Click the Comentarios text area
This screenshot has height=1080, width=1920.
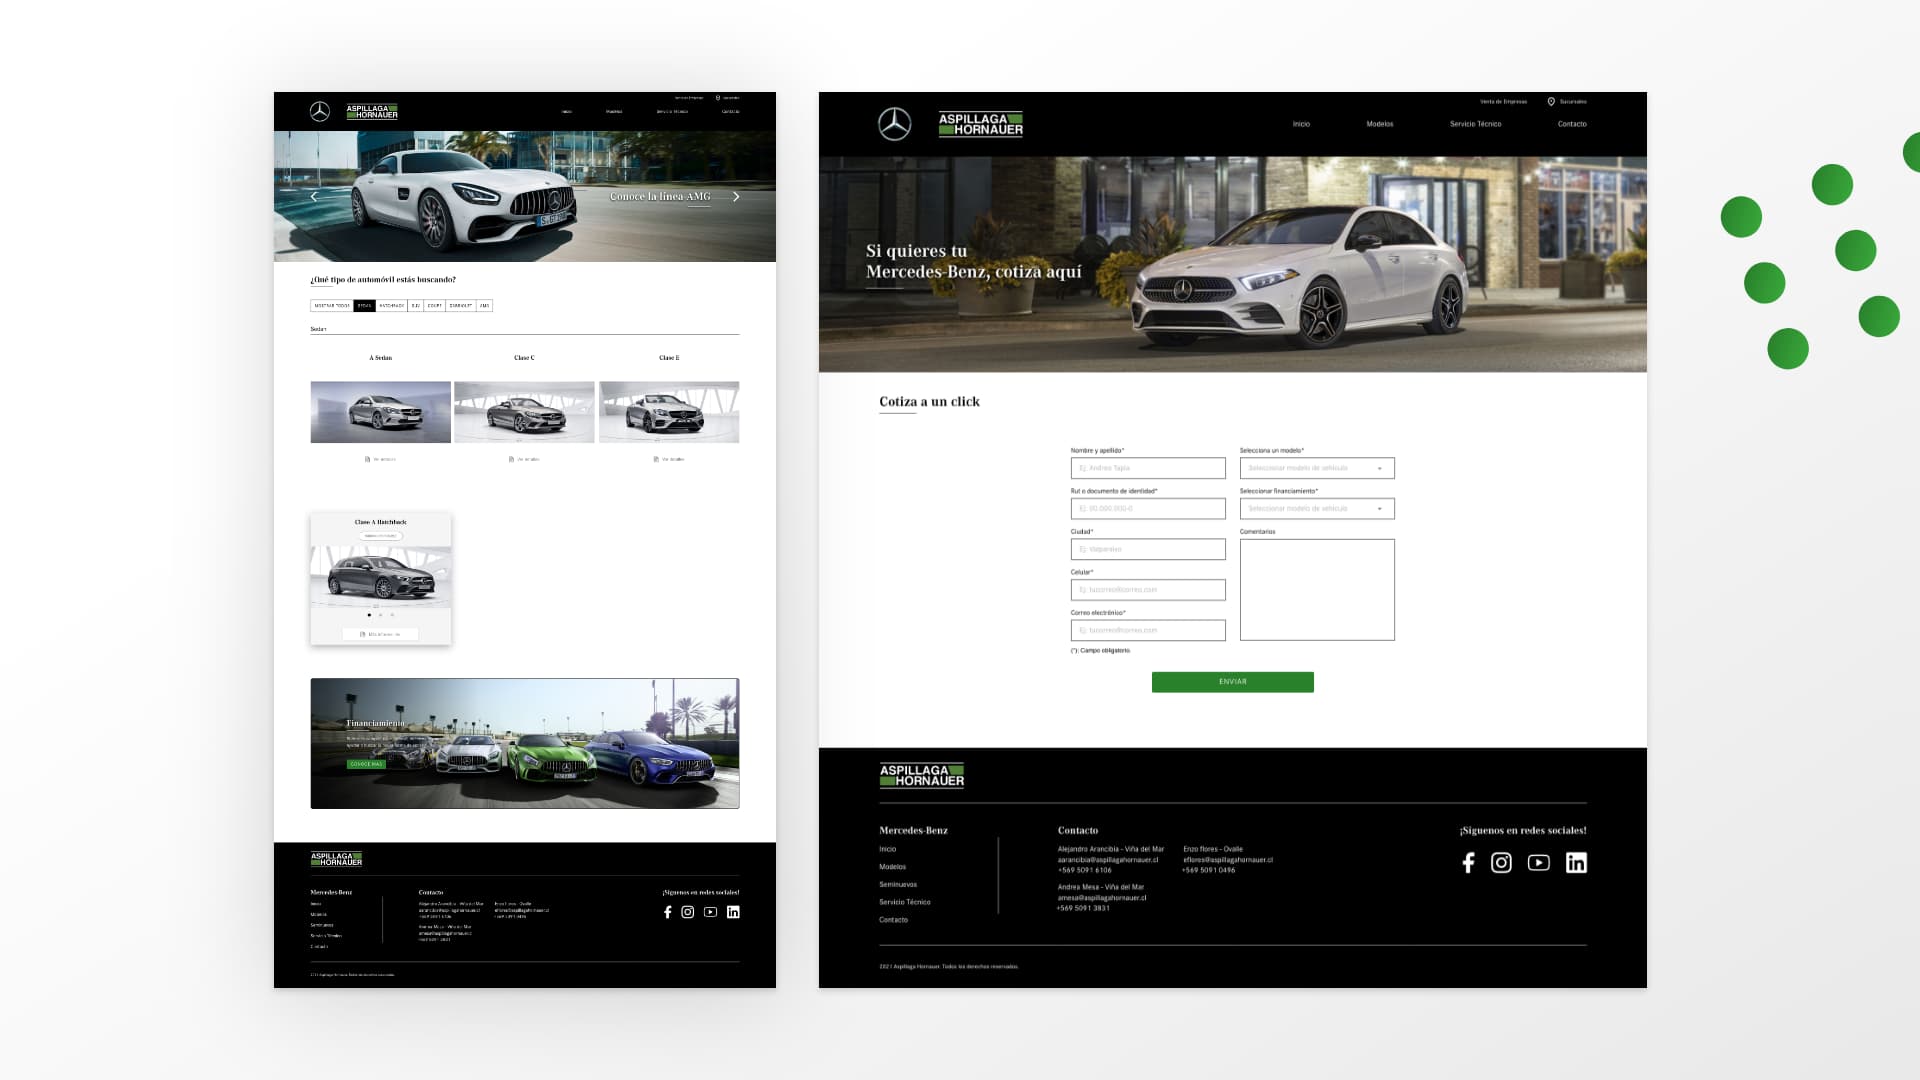coord(1317,590)
